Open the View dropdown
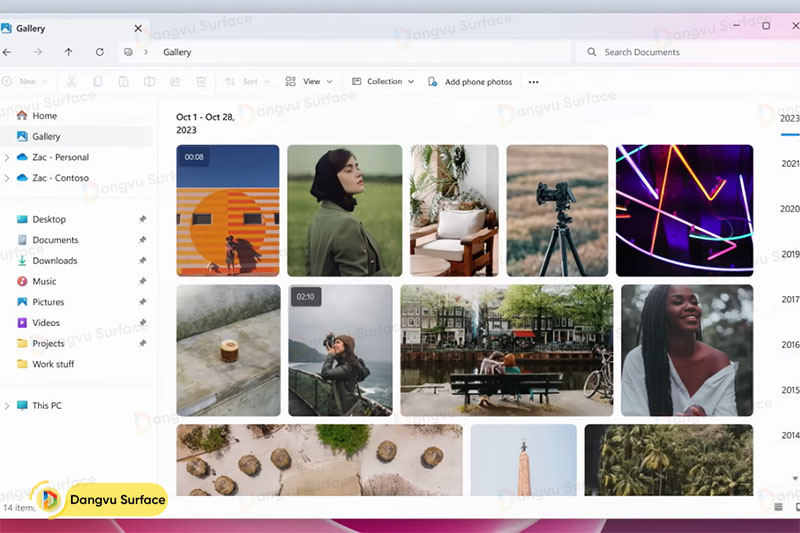This screenshot has width=800, height=533. [309, 82]
